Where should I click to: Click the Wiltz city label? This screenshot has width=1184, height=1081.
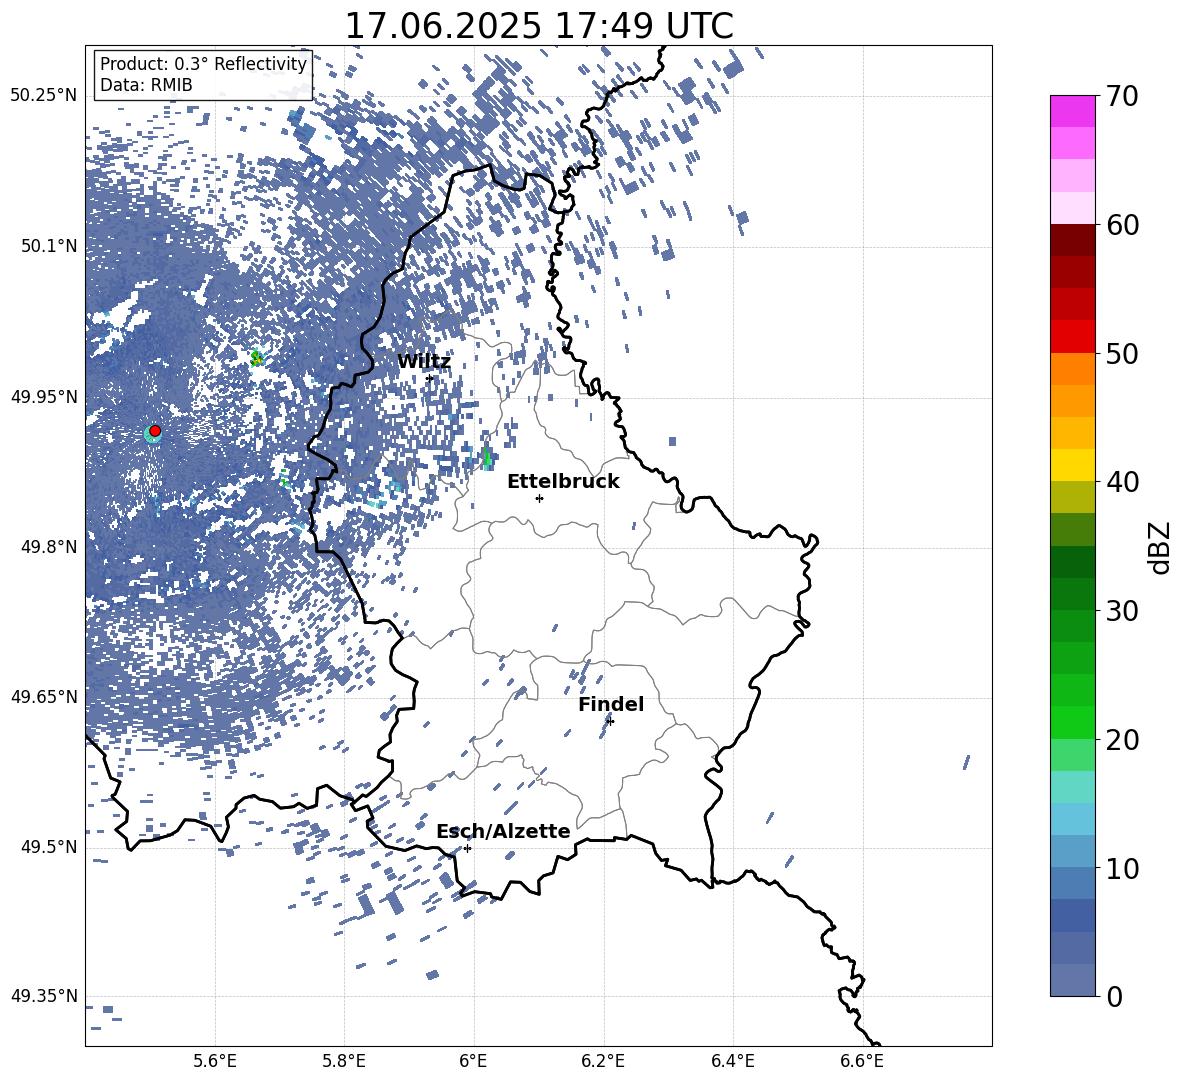(x=424, y=362)
